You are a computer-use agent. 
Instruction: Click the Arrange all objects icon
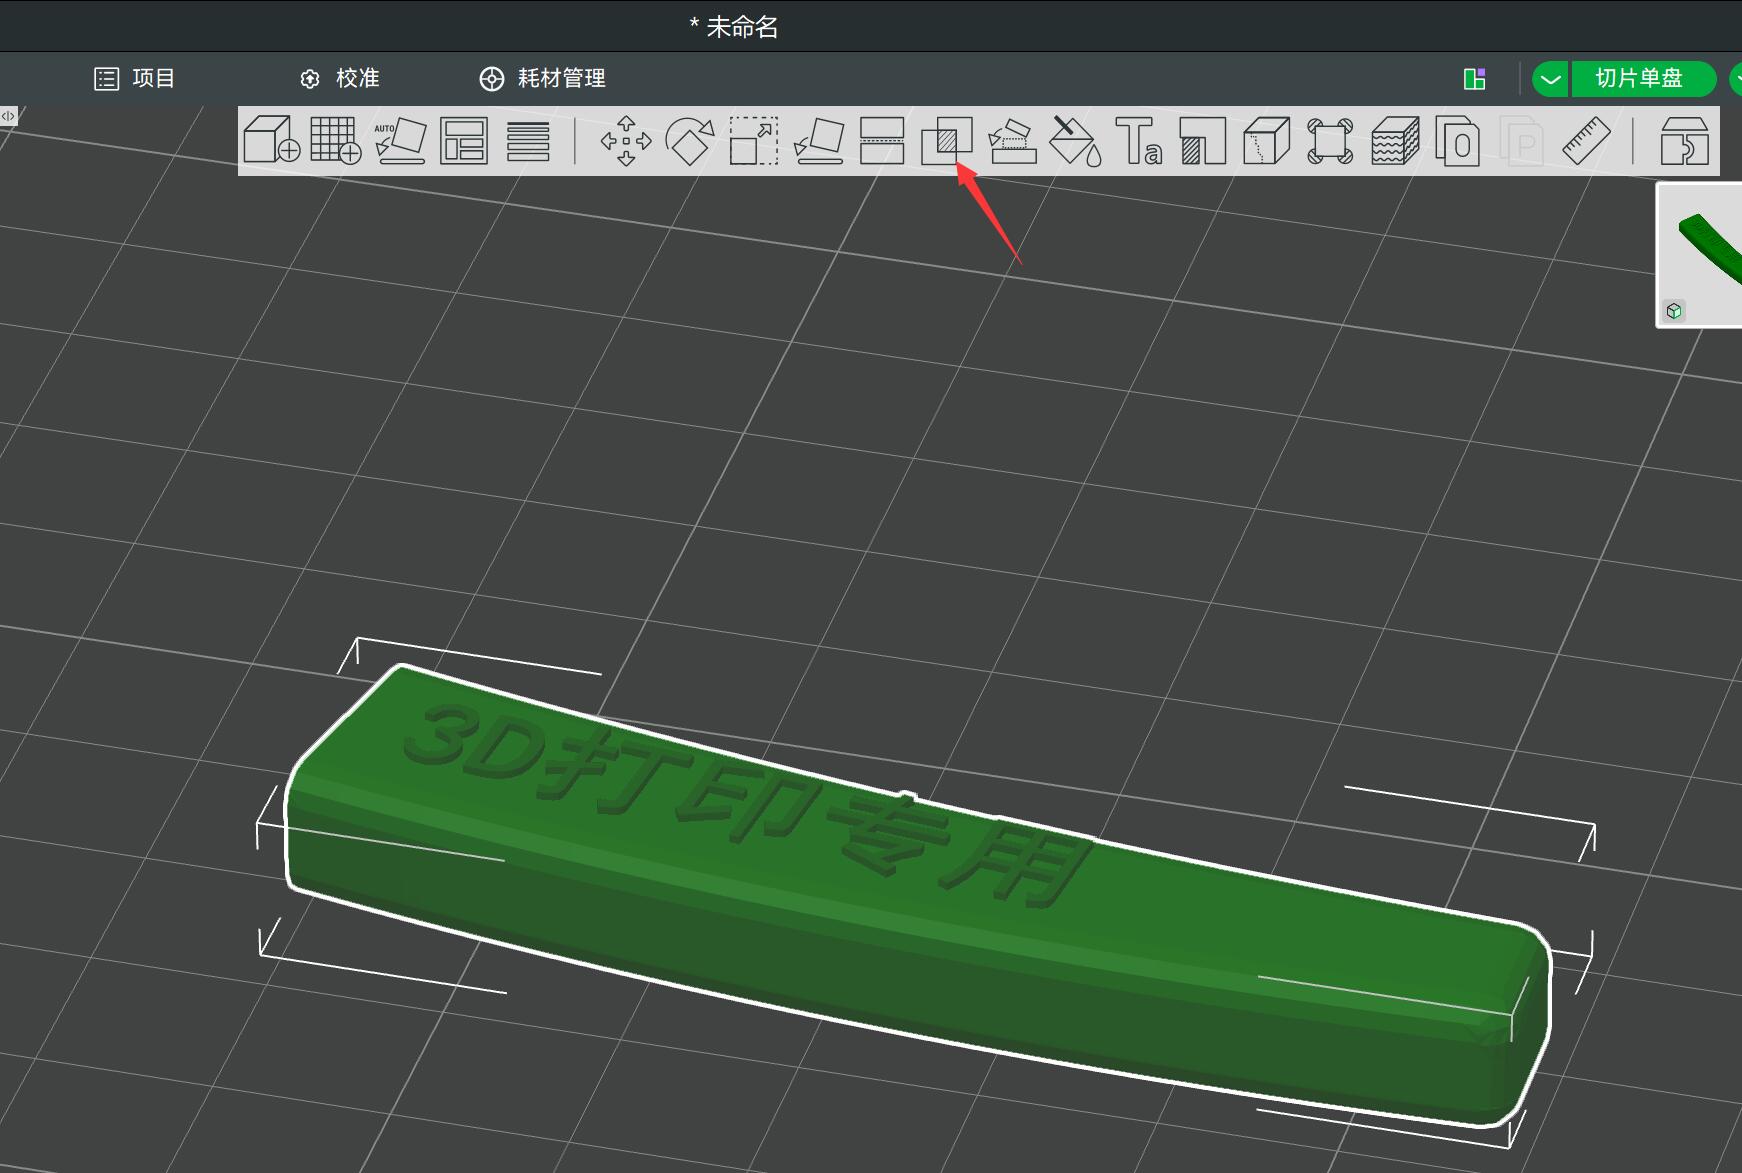464,140
